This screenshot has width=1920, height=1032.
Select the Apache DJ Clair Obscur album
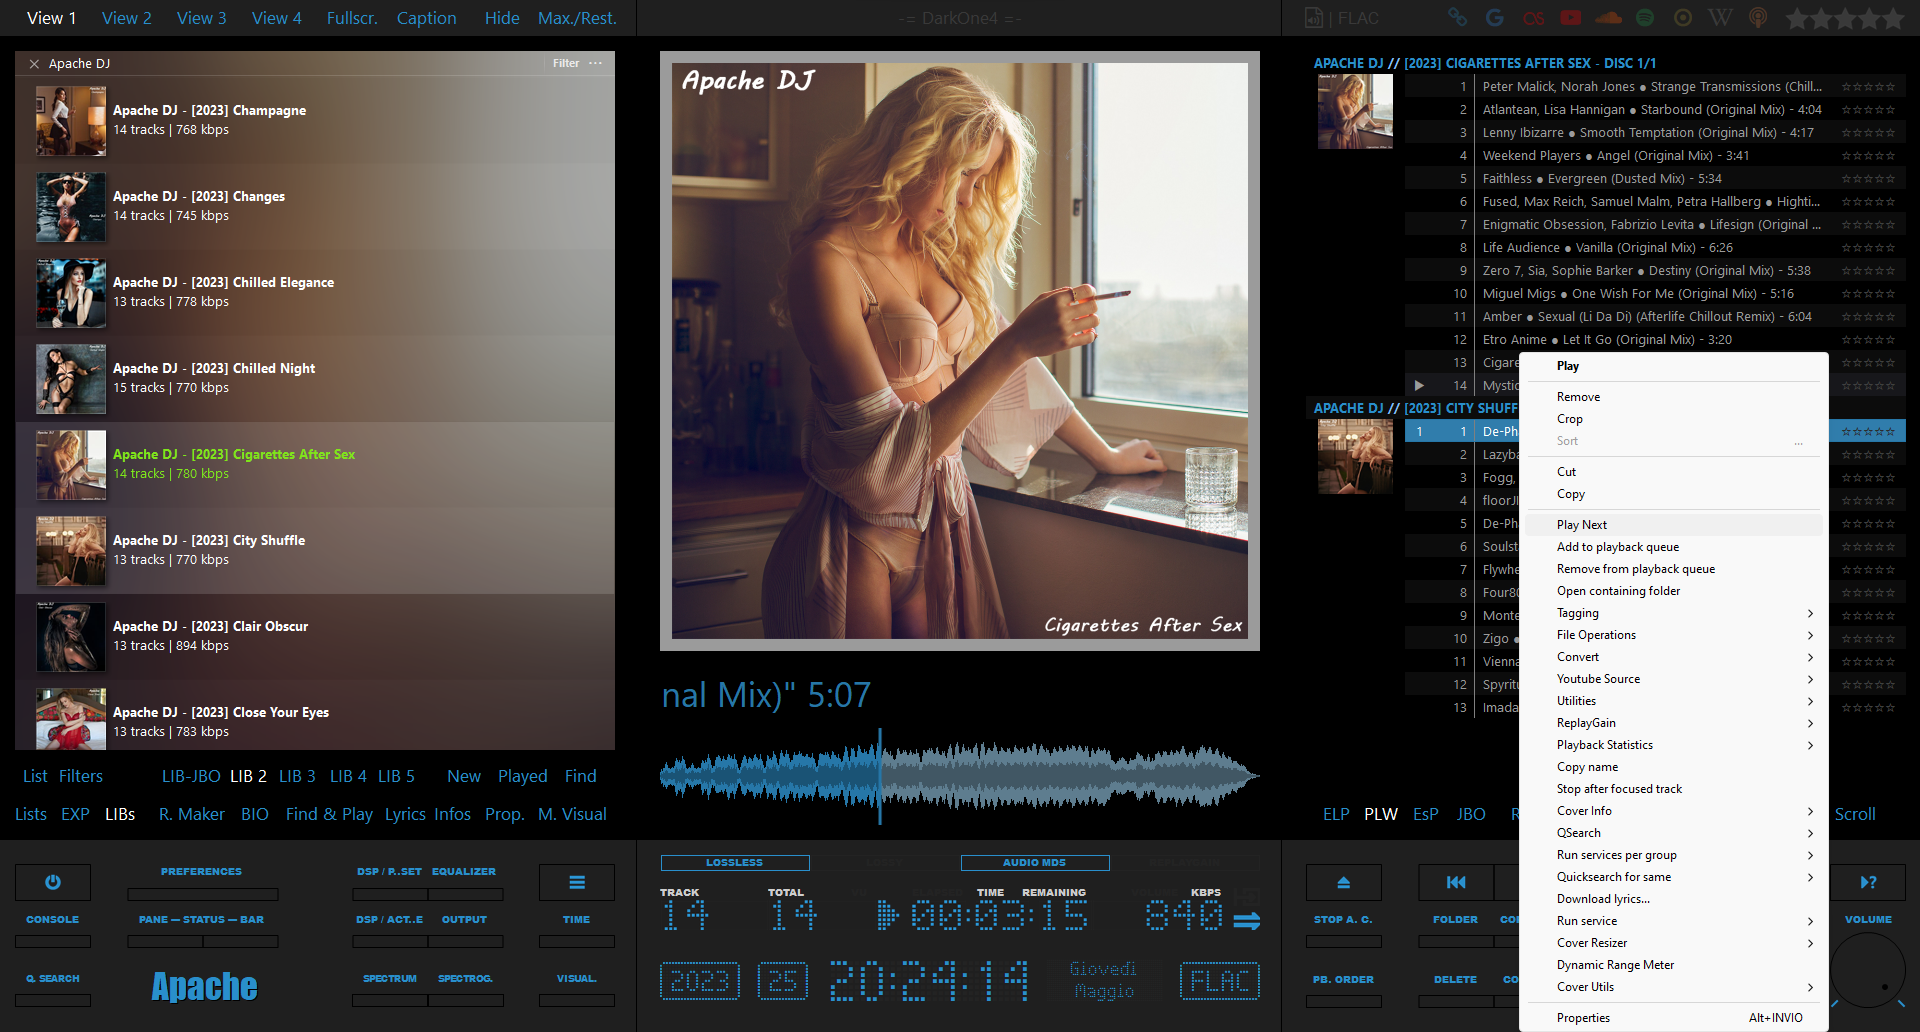[315, 637]
